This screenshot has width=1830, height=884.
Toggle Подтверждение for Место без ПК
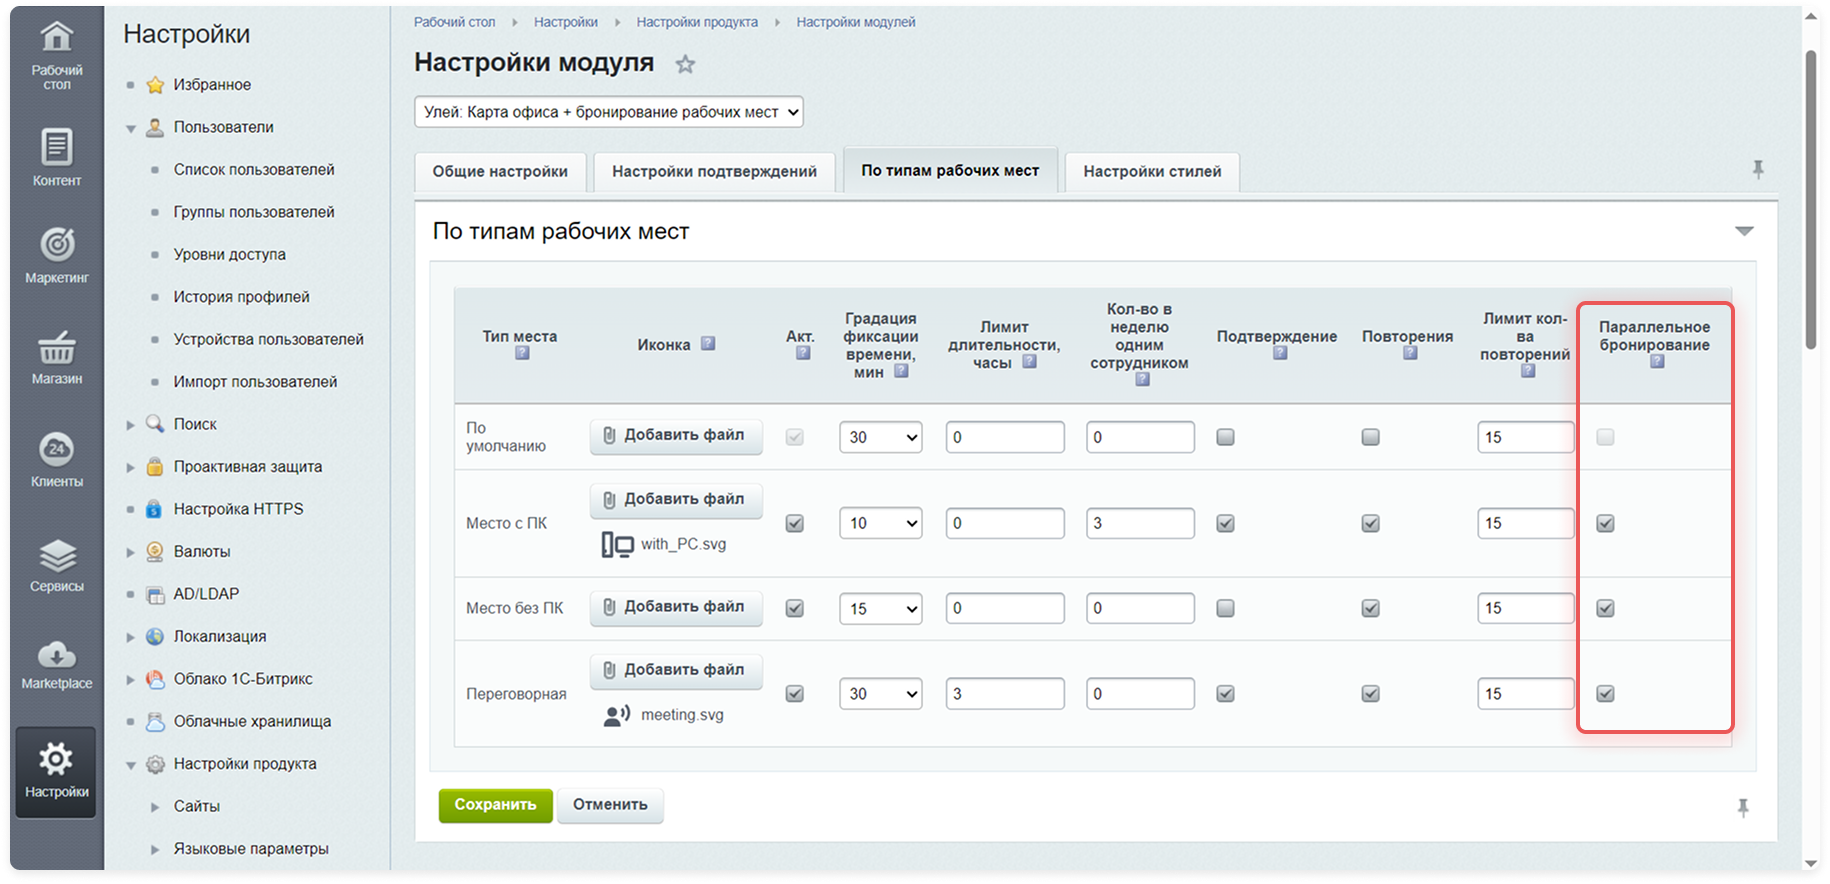pyautogui.click(x=1225, y=608)
